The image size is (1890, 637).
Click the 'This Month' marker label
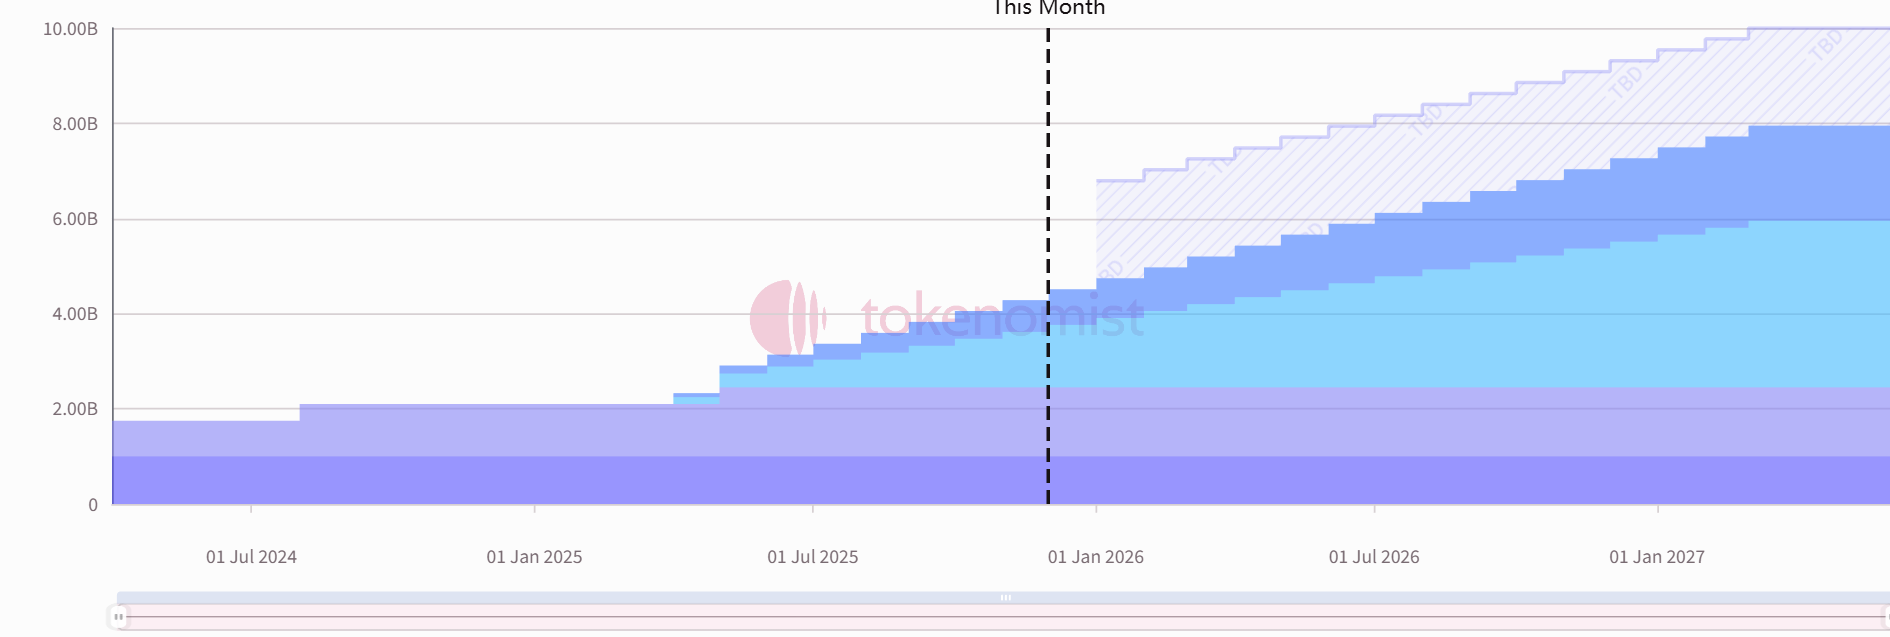[x=1048, y=9]
